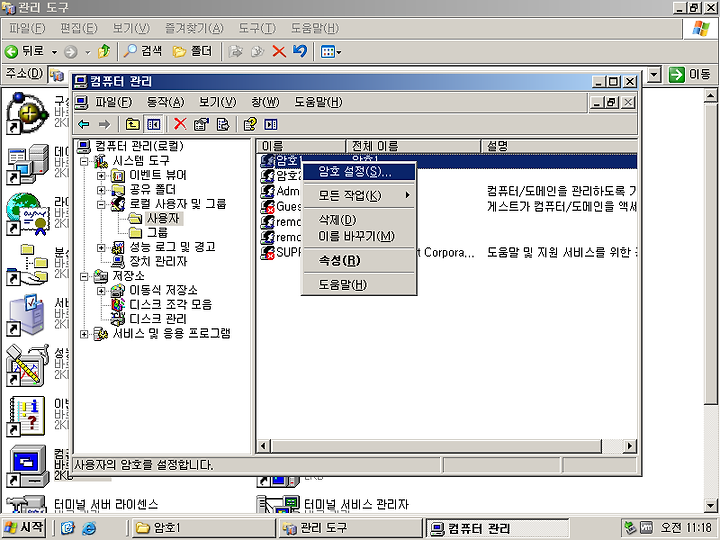720x540 pixels.
Task: Select 디스크 조각 모음 in tree
Action: 170,304
